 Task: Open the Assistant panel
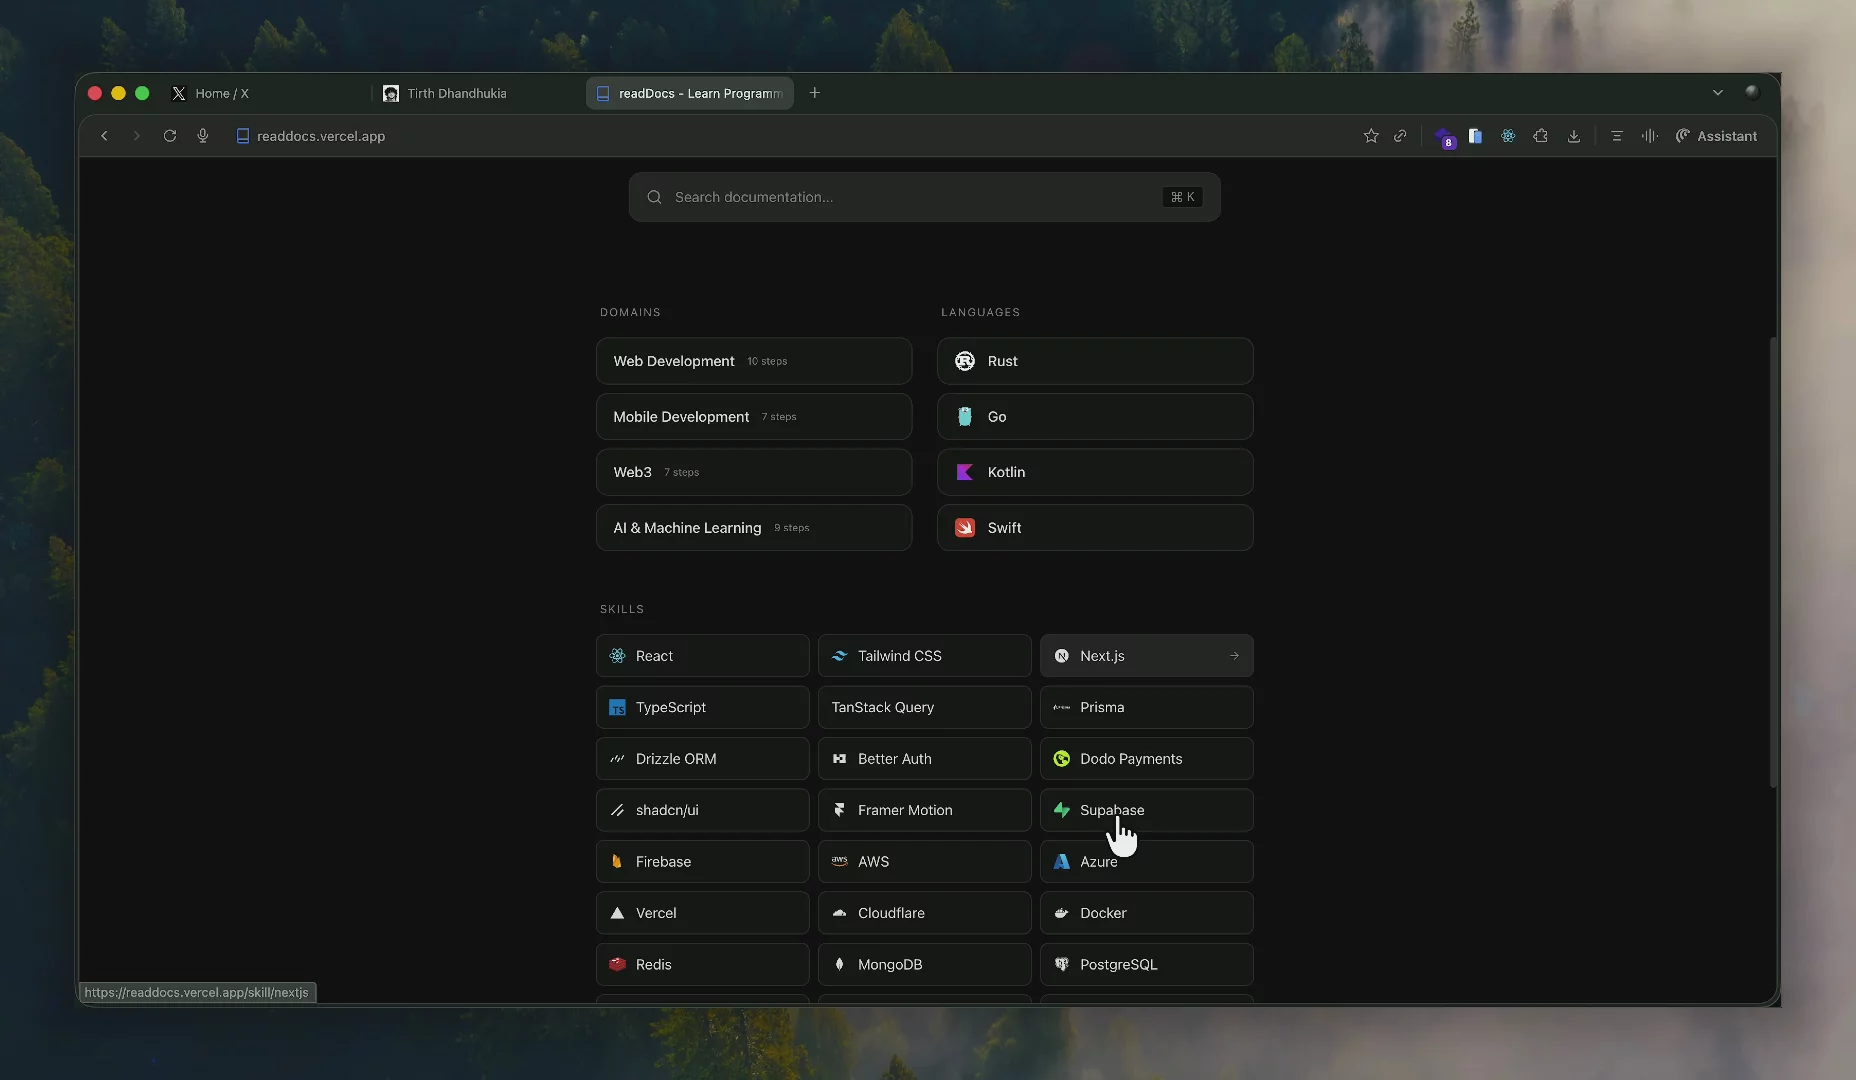click(1716, 136)
